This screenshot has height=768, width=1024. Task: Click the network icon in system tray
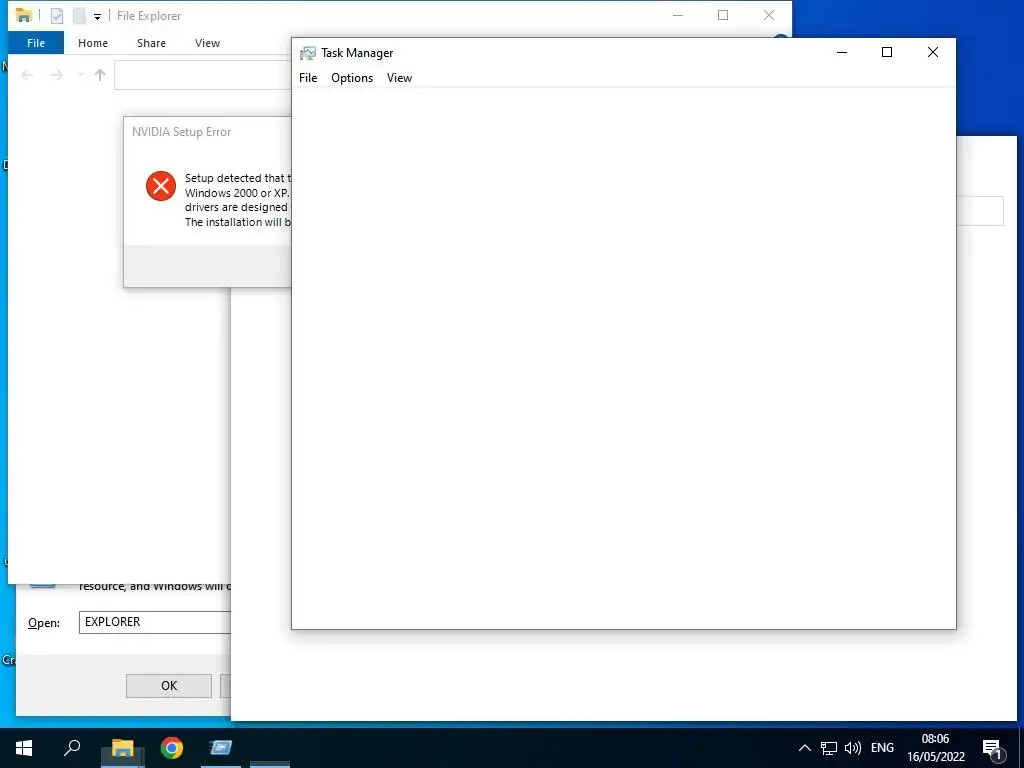829,748
